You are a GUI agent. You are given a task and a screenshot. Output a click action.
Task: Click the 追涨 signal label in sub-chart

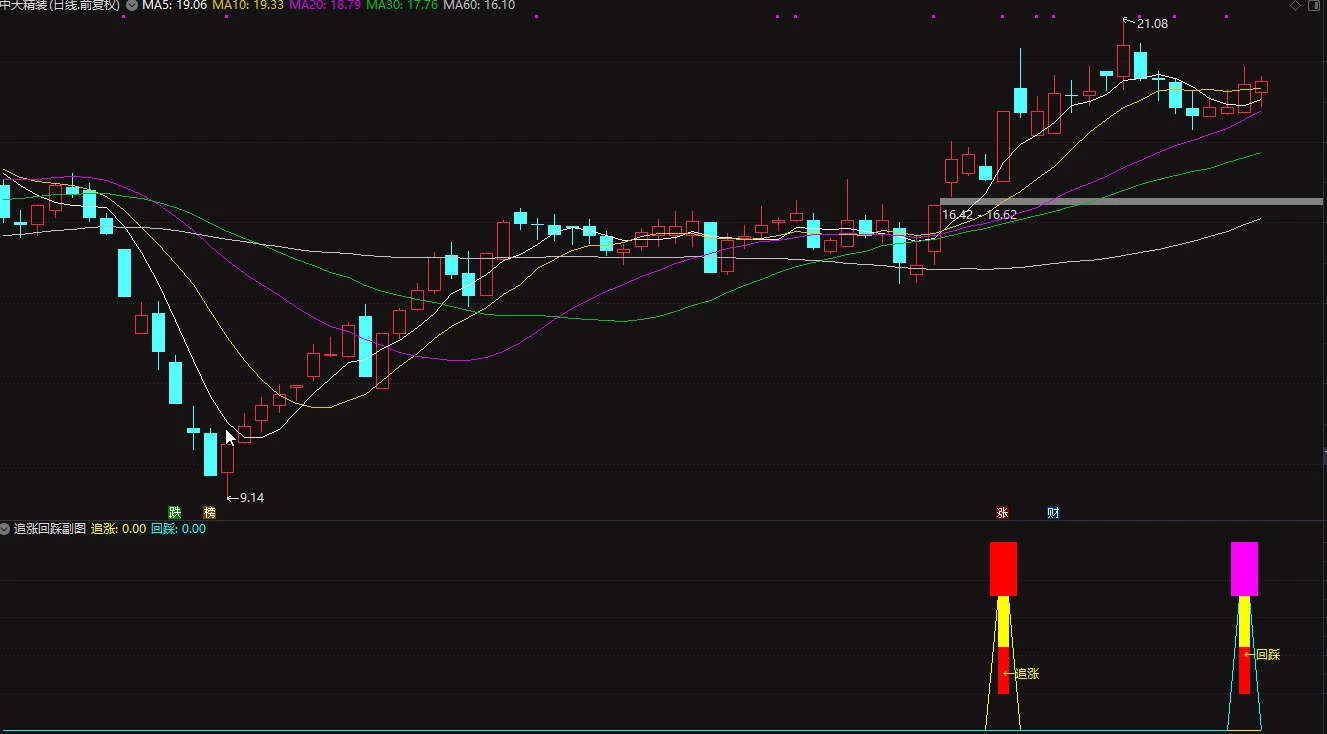click(x=1027, y=674)
